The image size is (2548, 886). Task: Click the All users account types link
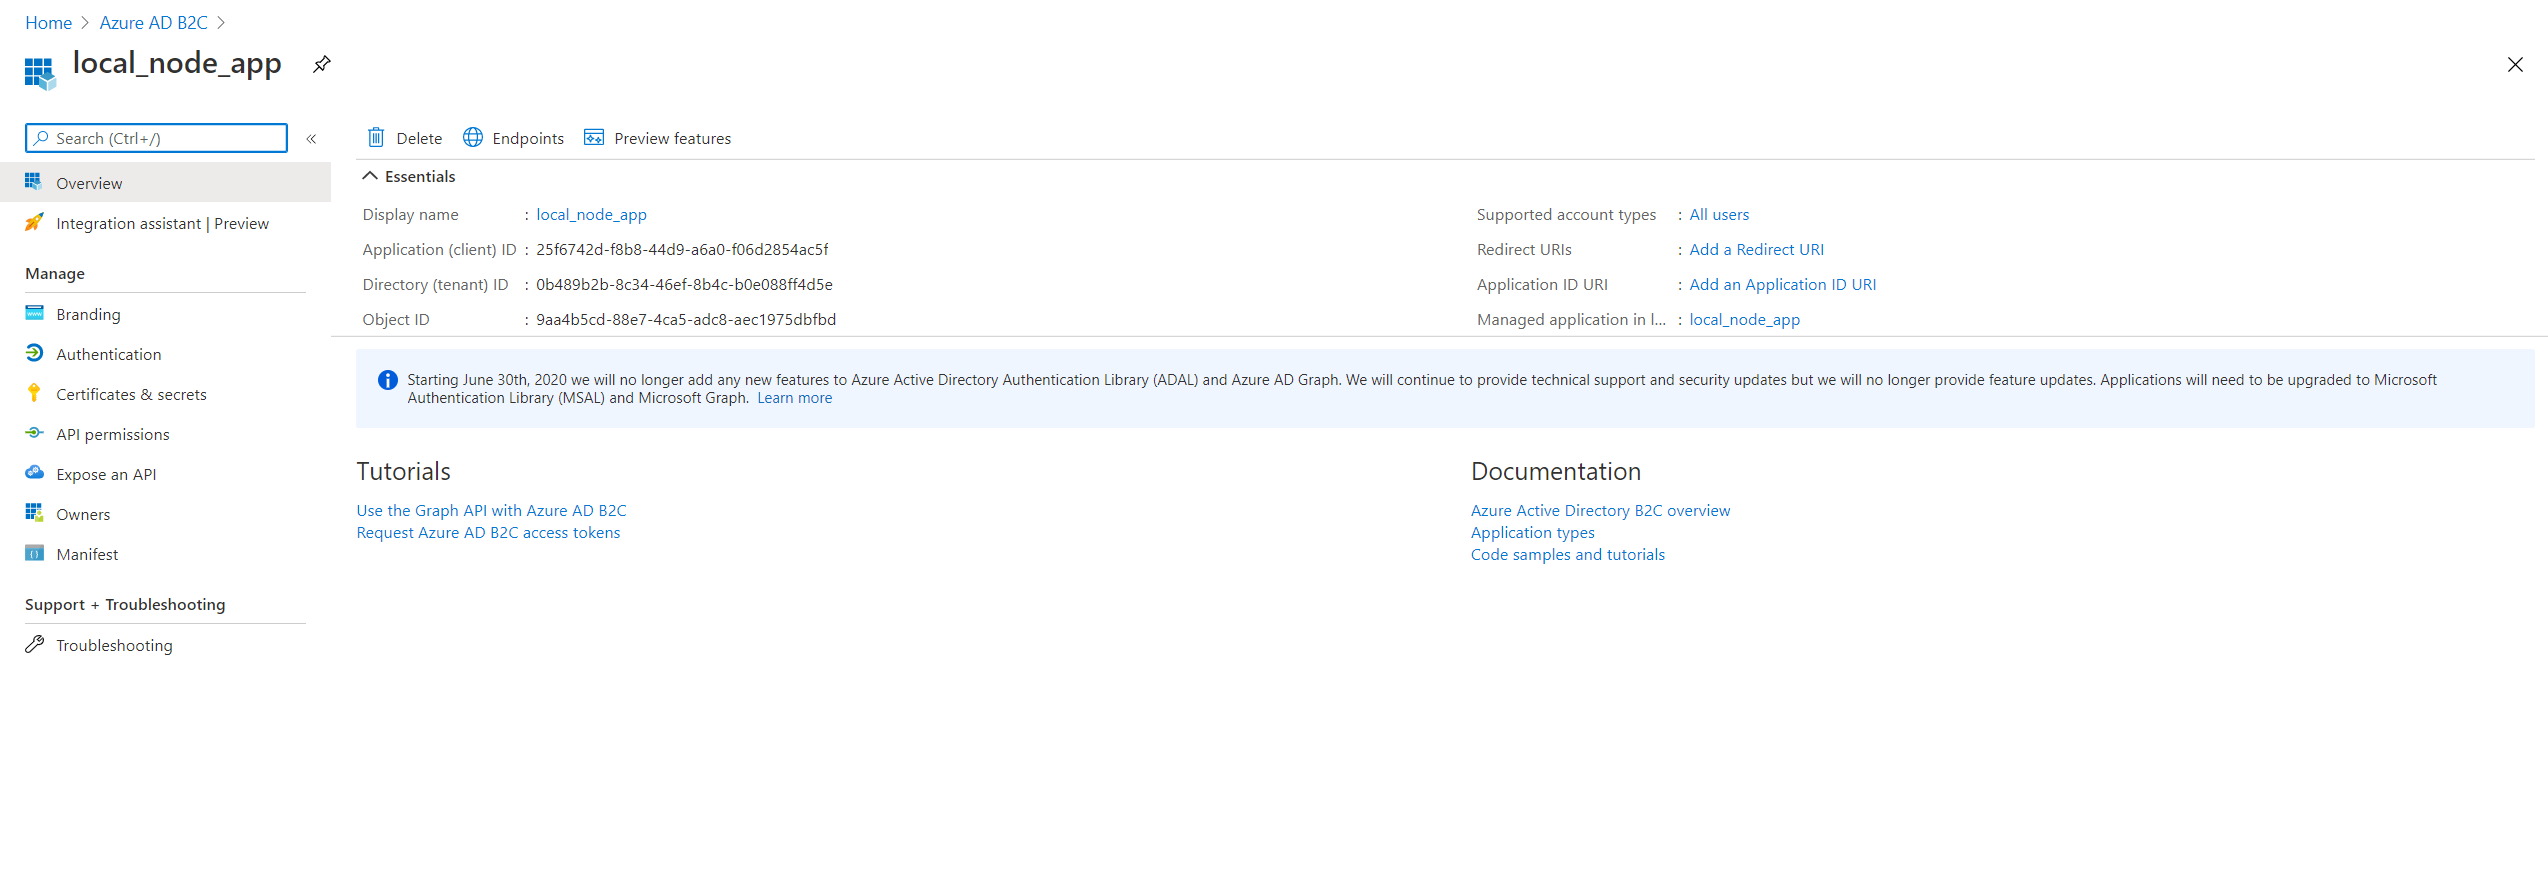[x=1719, y=214]
